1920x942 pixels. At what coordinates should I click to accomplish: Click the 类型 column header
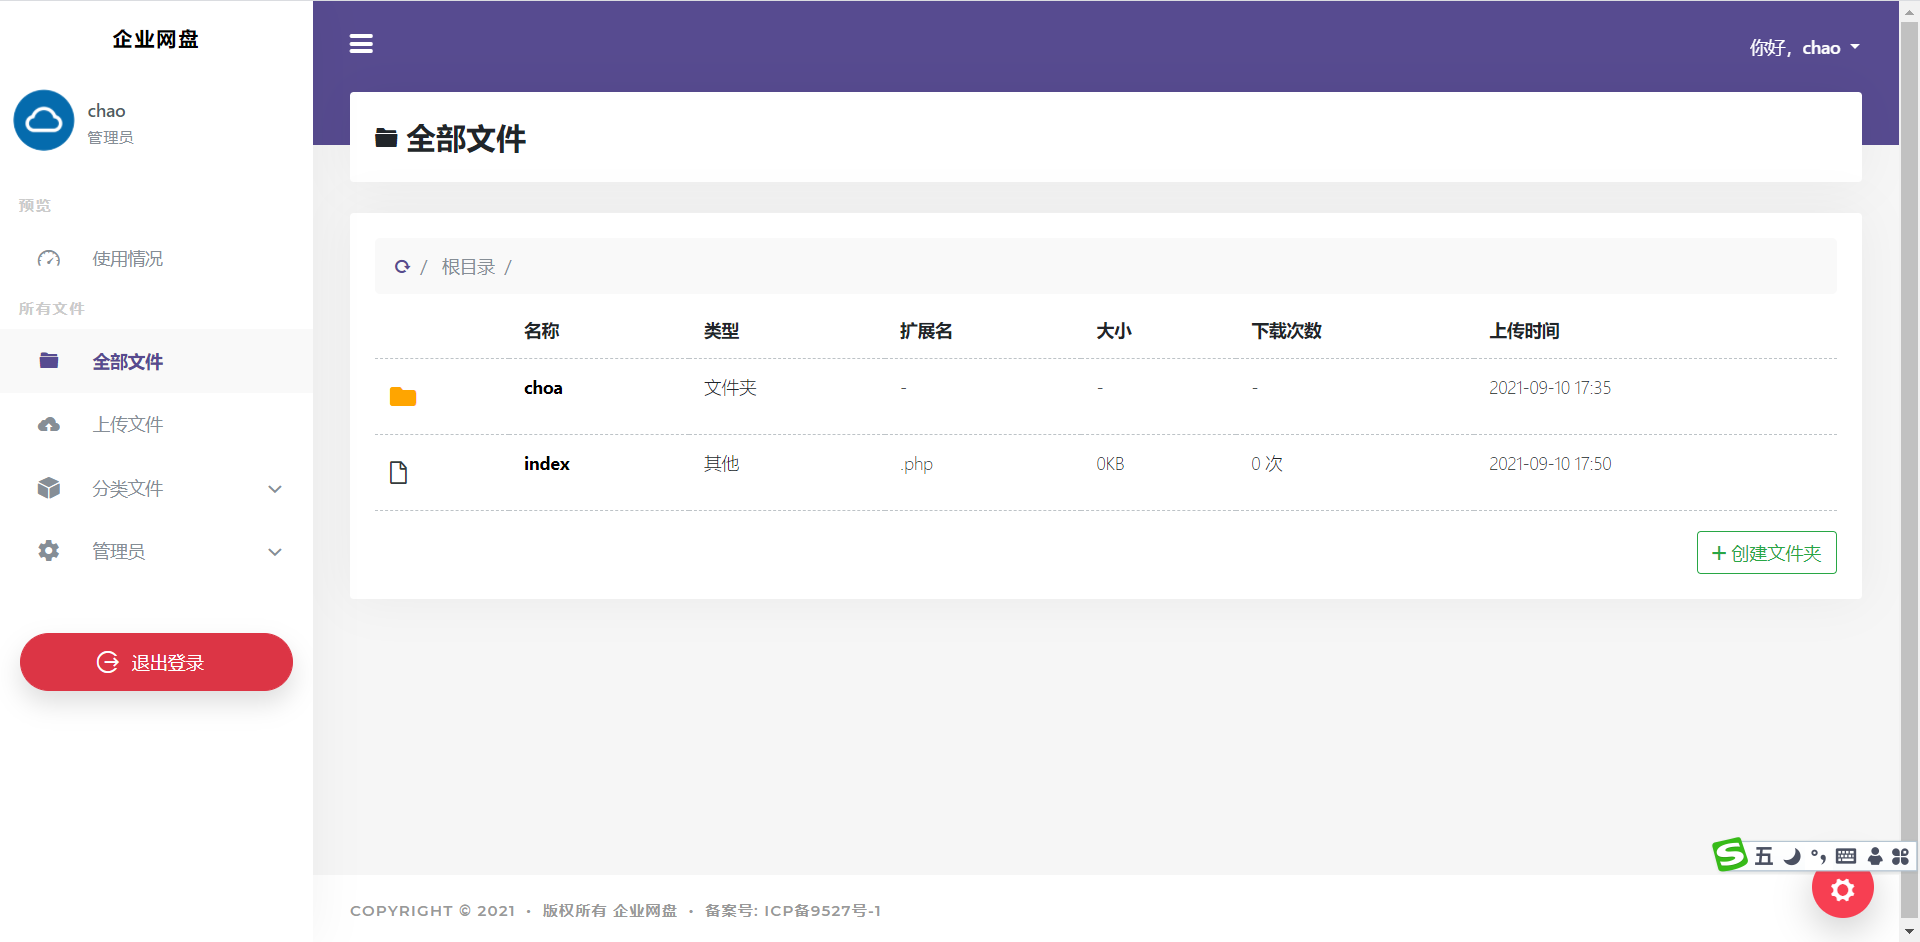click(x=722, y=331)
